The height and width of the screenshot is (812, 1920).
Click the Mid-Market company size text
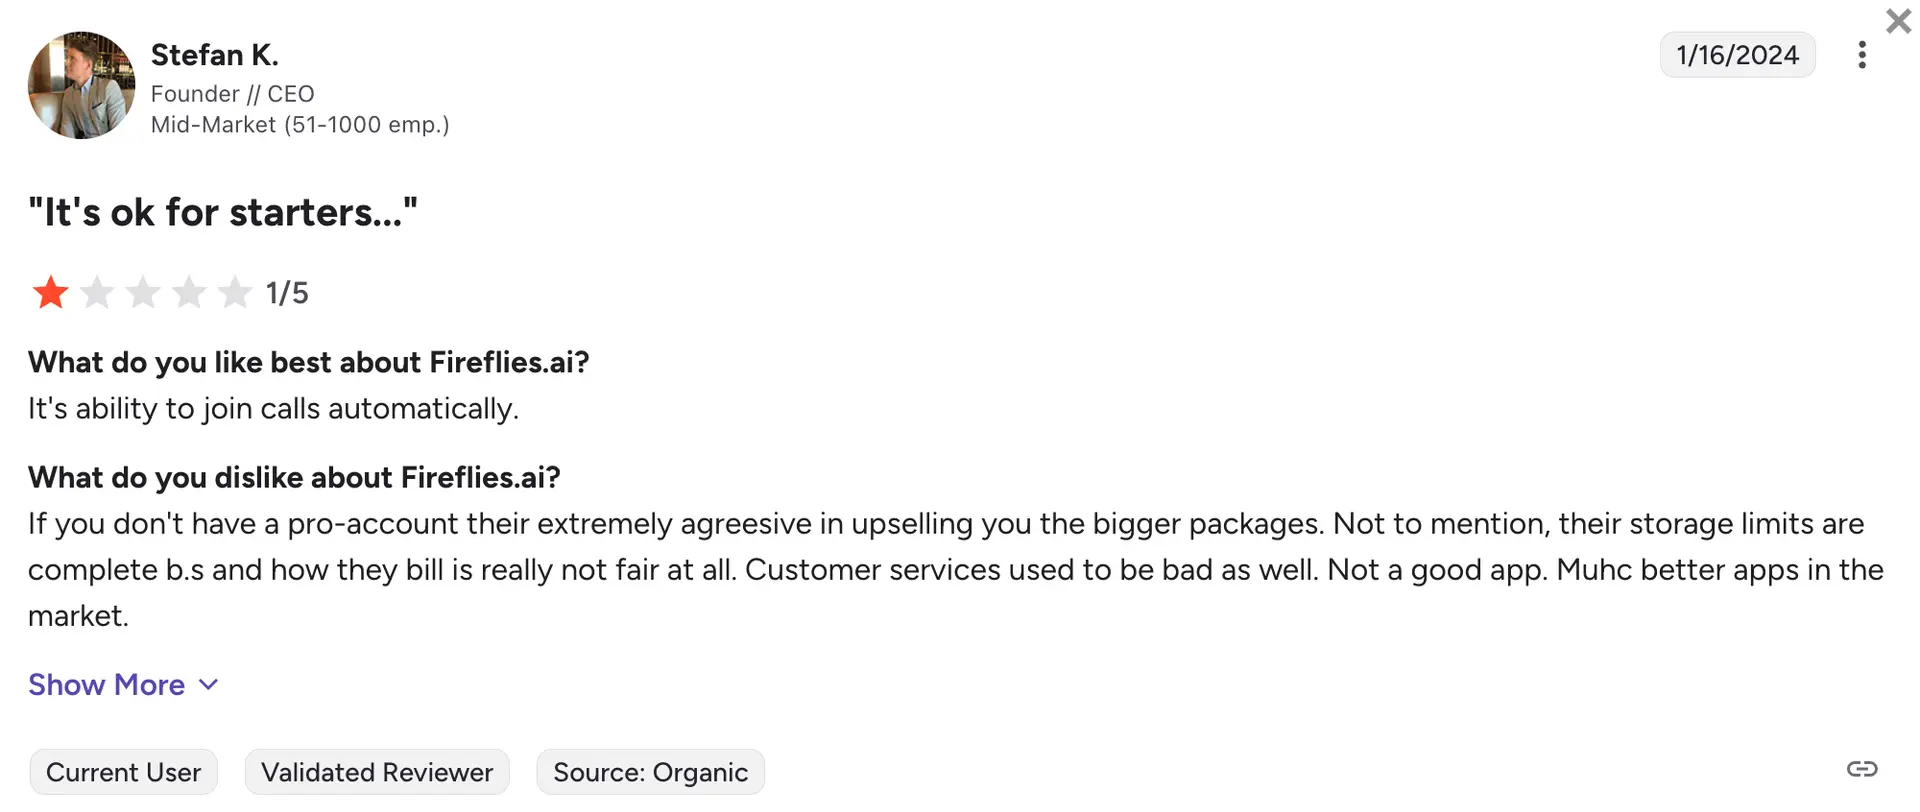(x=300, y=125)
